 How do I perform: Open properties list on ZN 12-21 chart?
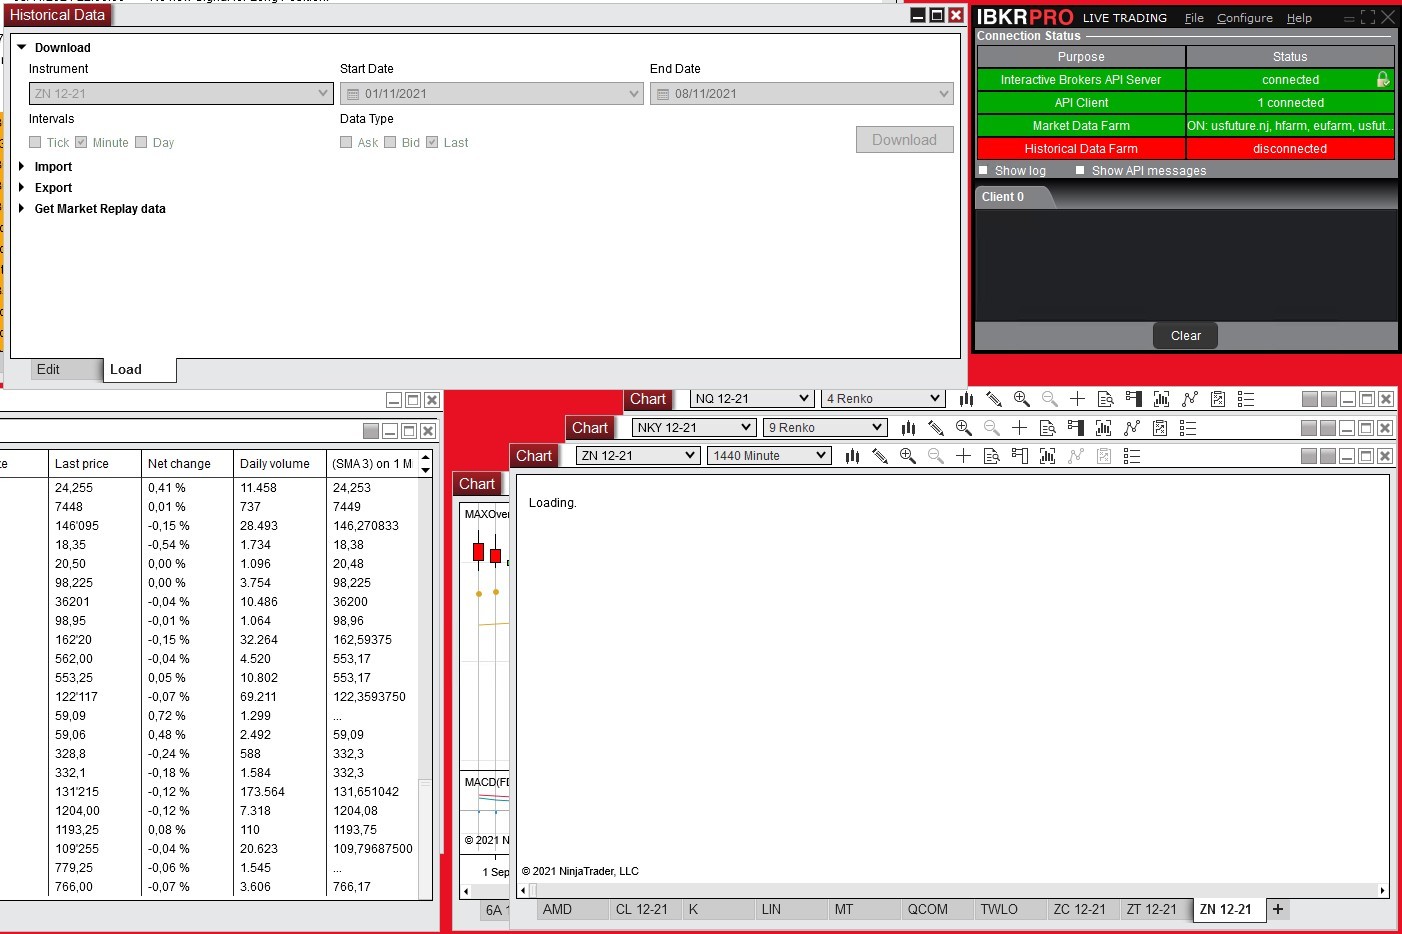[x=1131, y=456]
